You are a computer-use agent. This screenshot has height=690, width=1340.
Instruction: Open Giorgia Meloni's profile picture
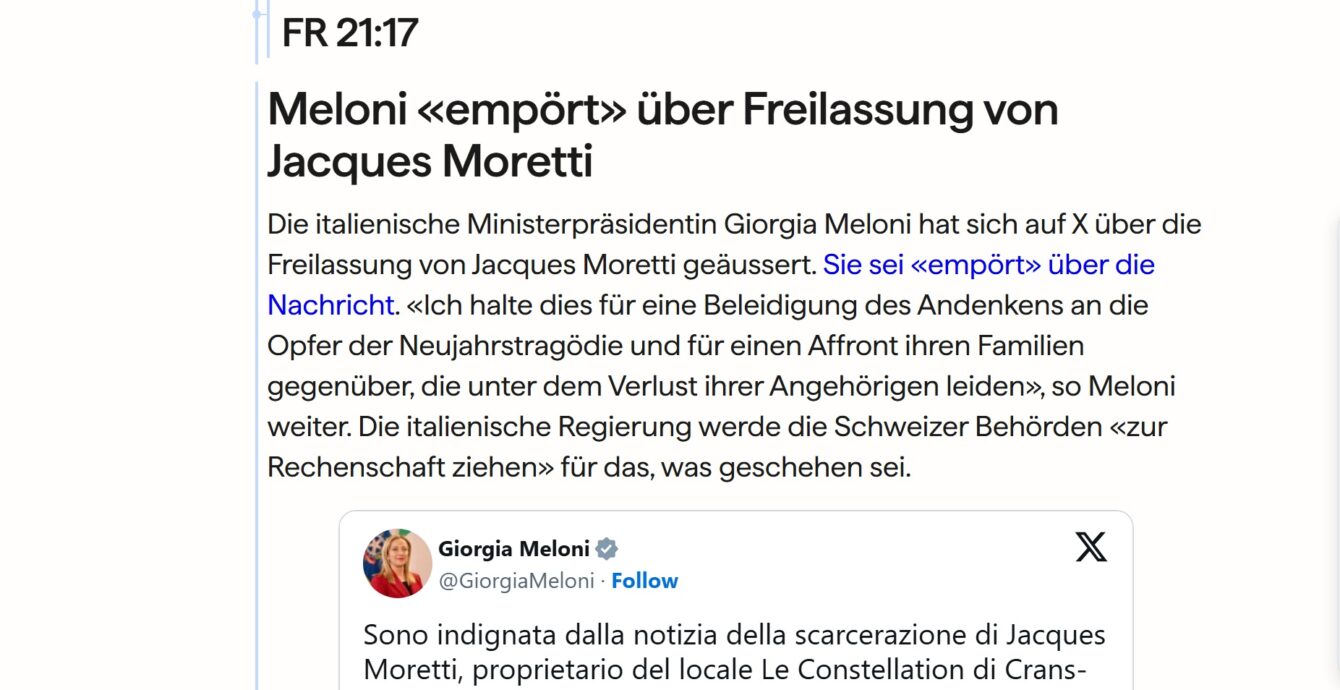point(397,563)
